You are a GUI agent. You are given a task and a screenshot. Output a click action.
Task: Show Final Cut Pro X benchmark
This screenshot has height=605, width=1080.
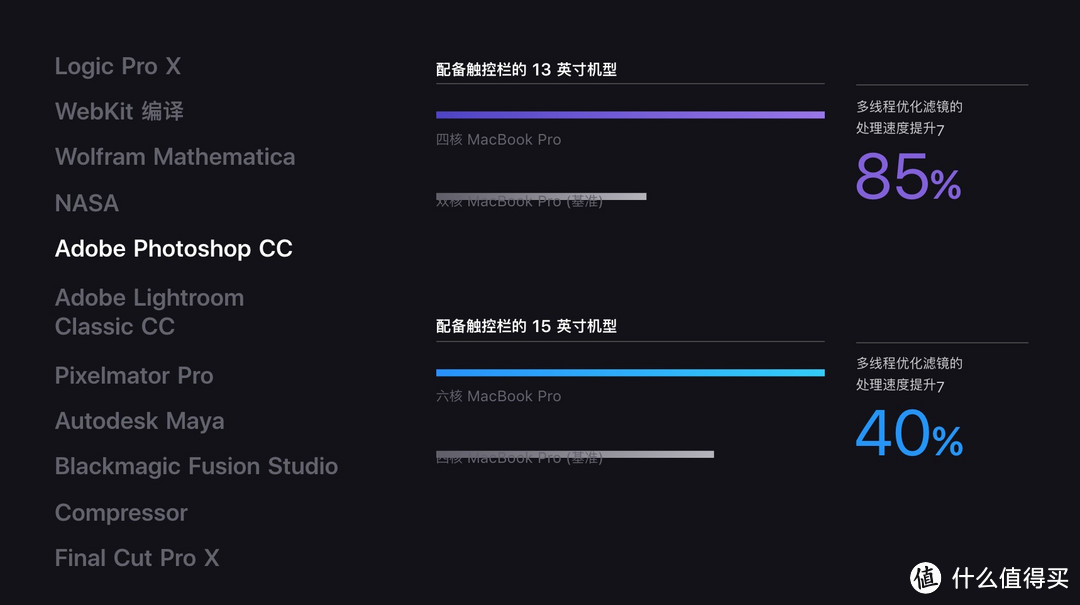(137, 557)
